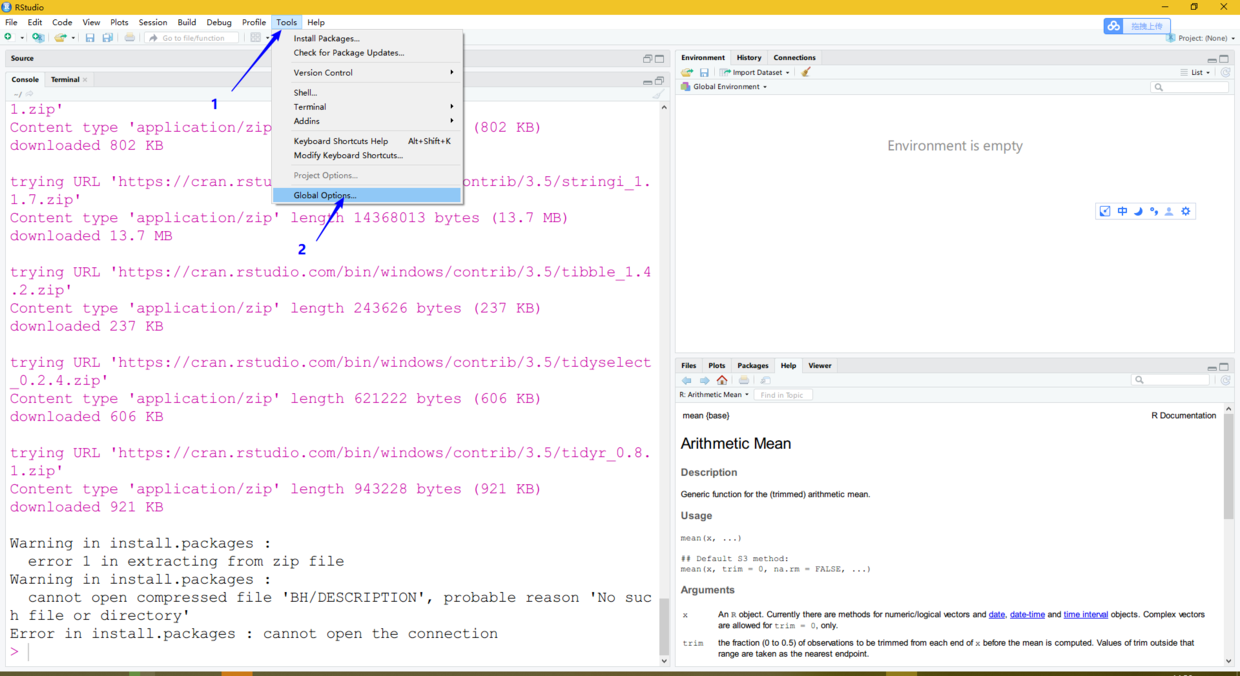Click the clear console broom icon

(x=657, y=94)
